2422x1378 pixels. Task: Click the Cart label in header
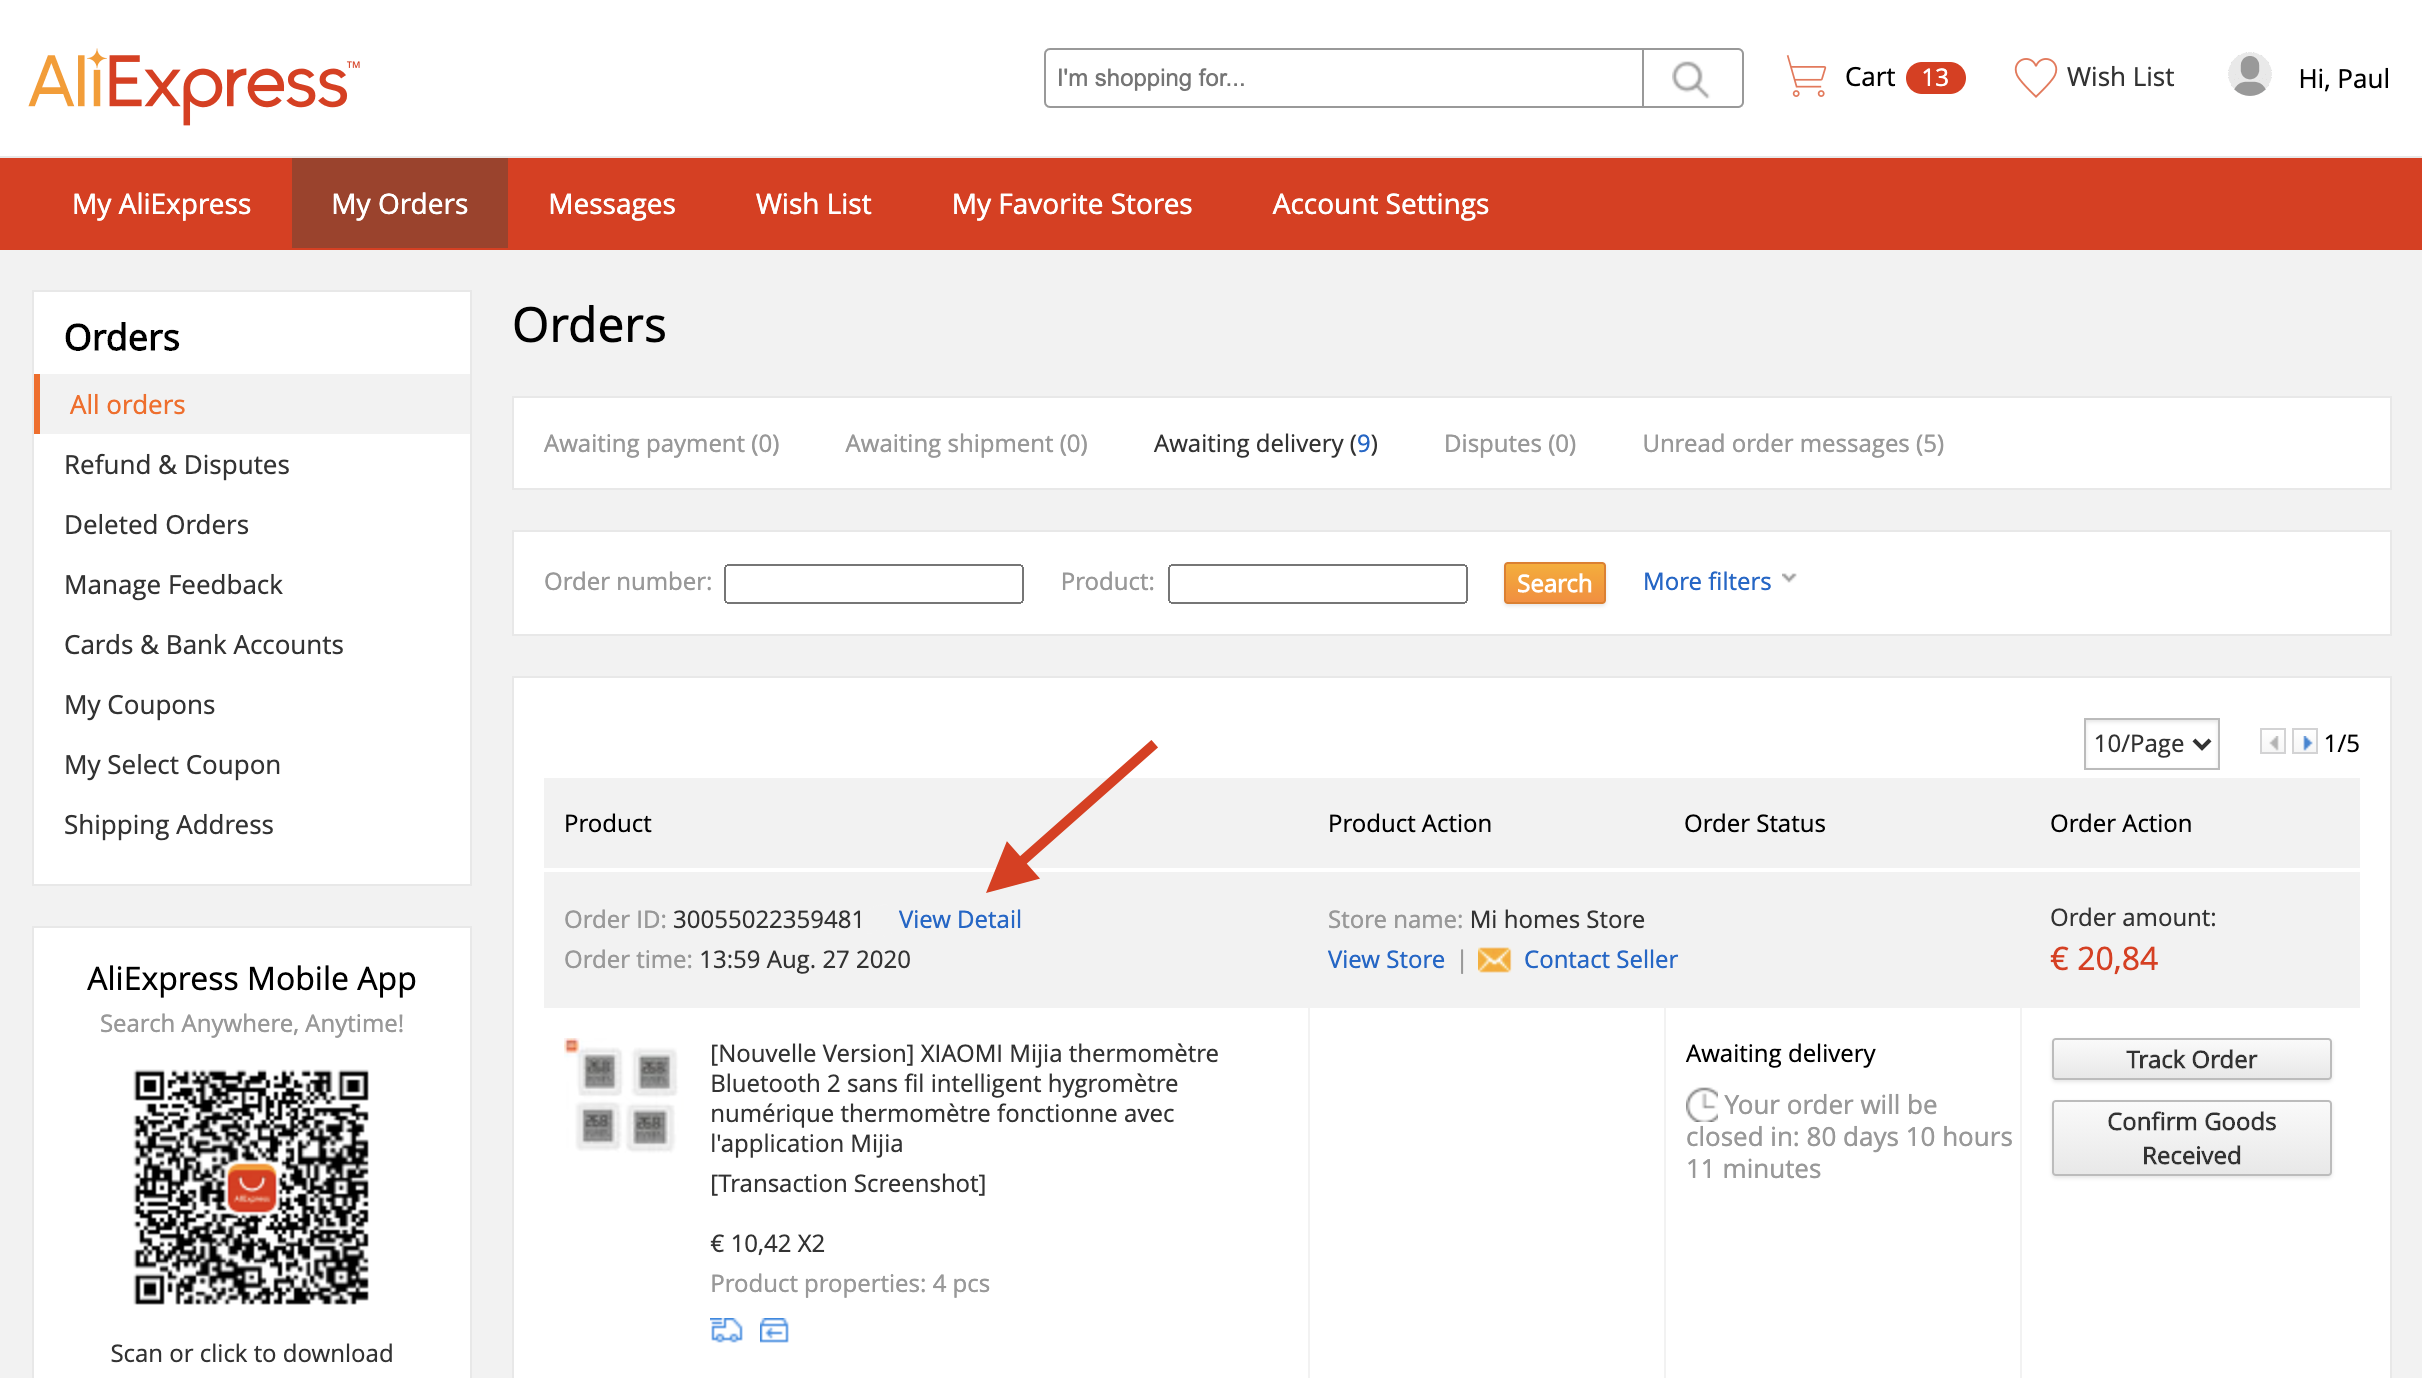1870,77
